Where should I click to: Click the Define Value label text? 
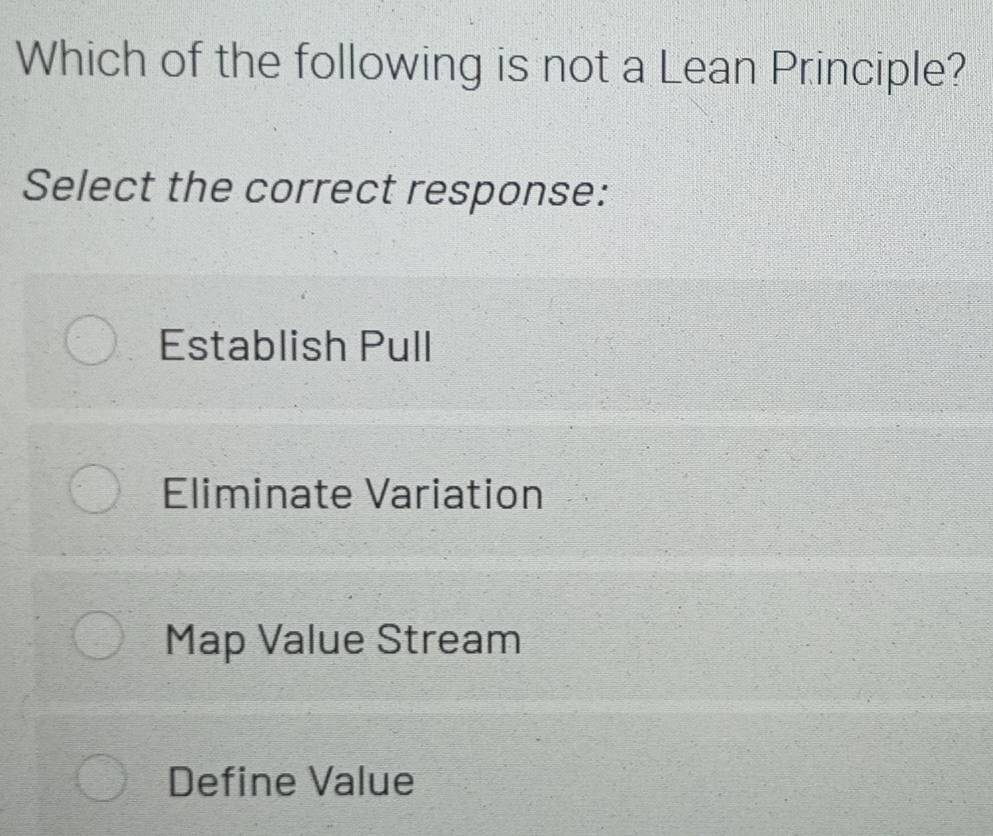pos(291,781)
